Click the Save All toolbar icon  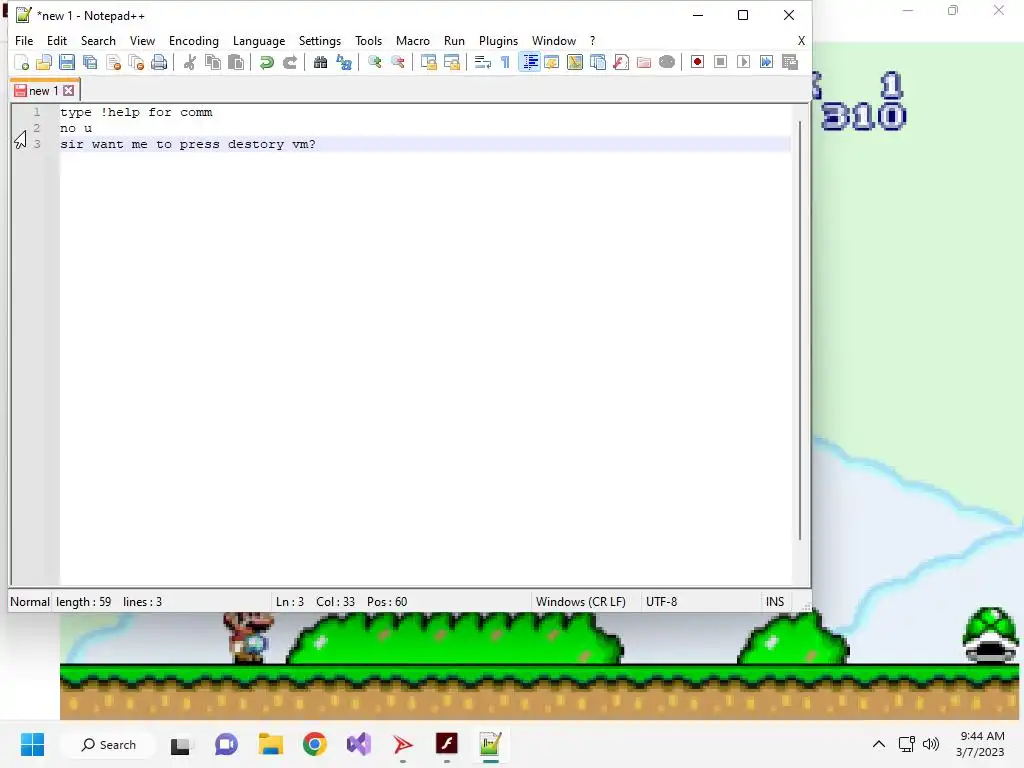tap(90, 63)
